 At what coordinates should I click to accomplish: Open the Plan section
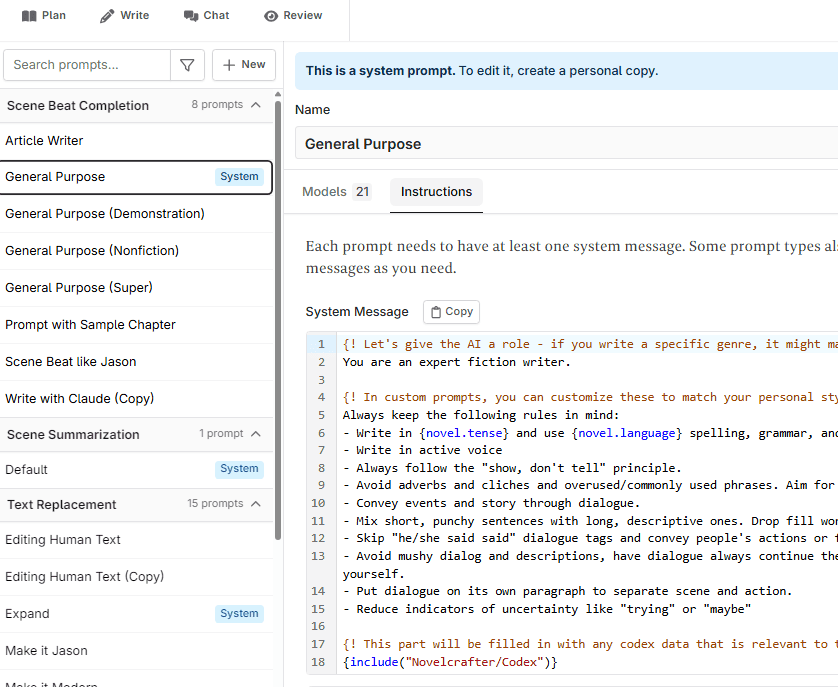coord(44,16)
